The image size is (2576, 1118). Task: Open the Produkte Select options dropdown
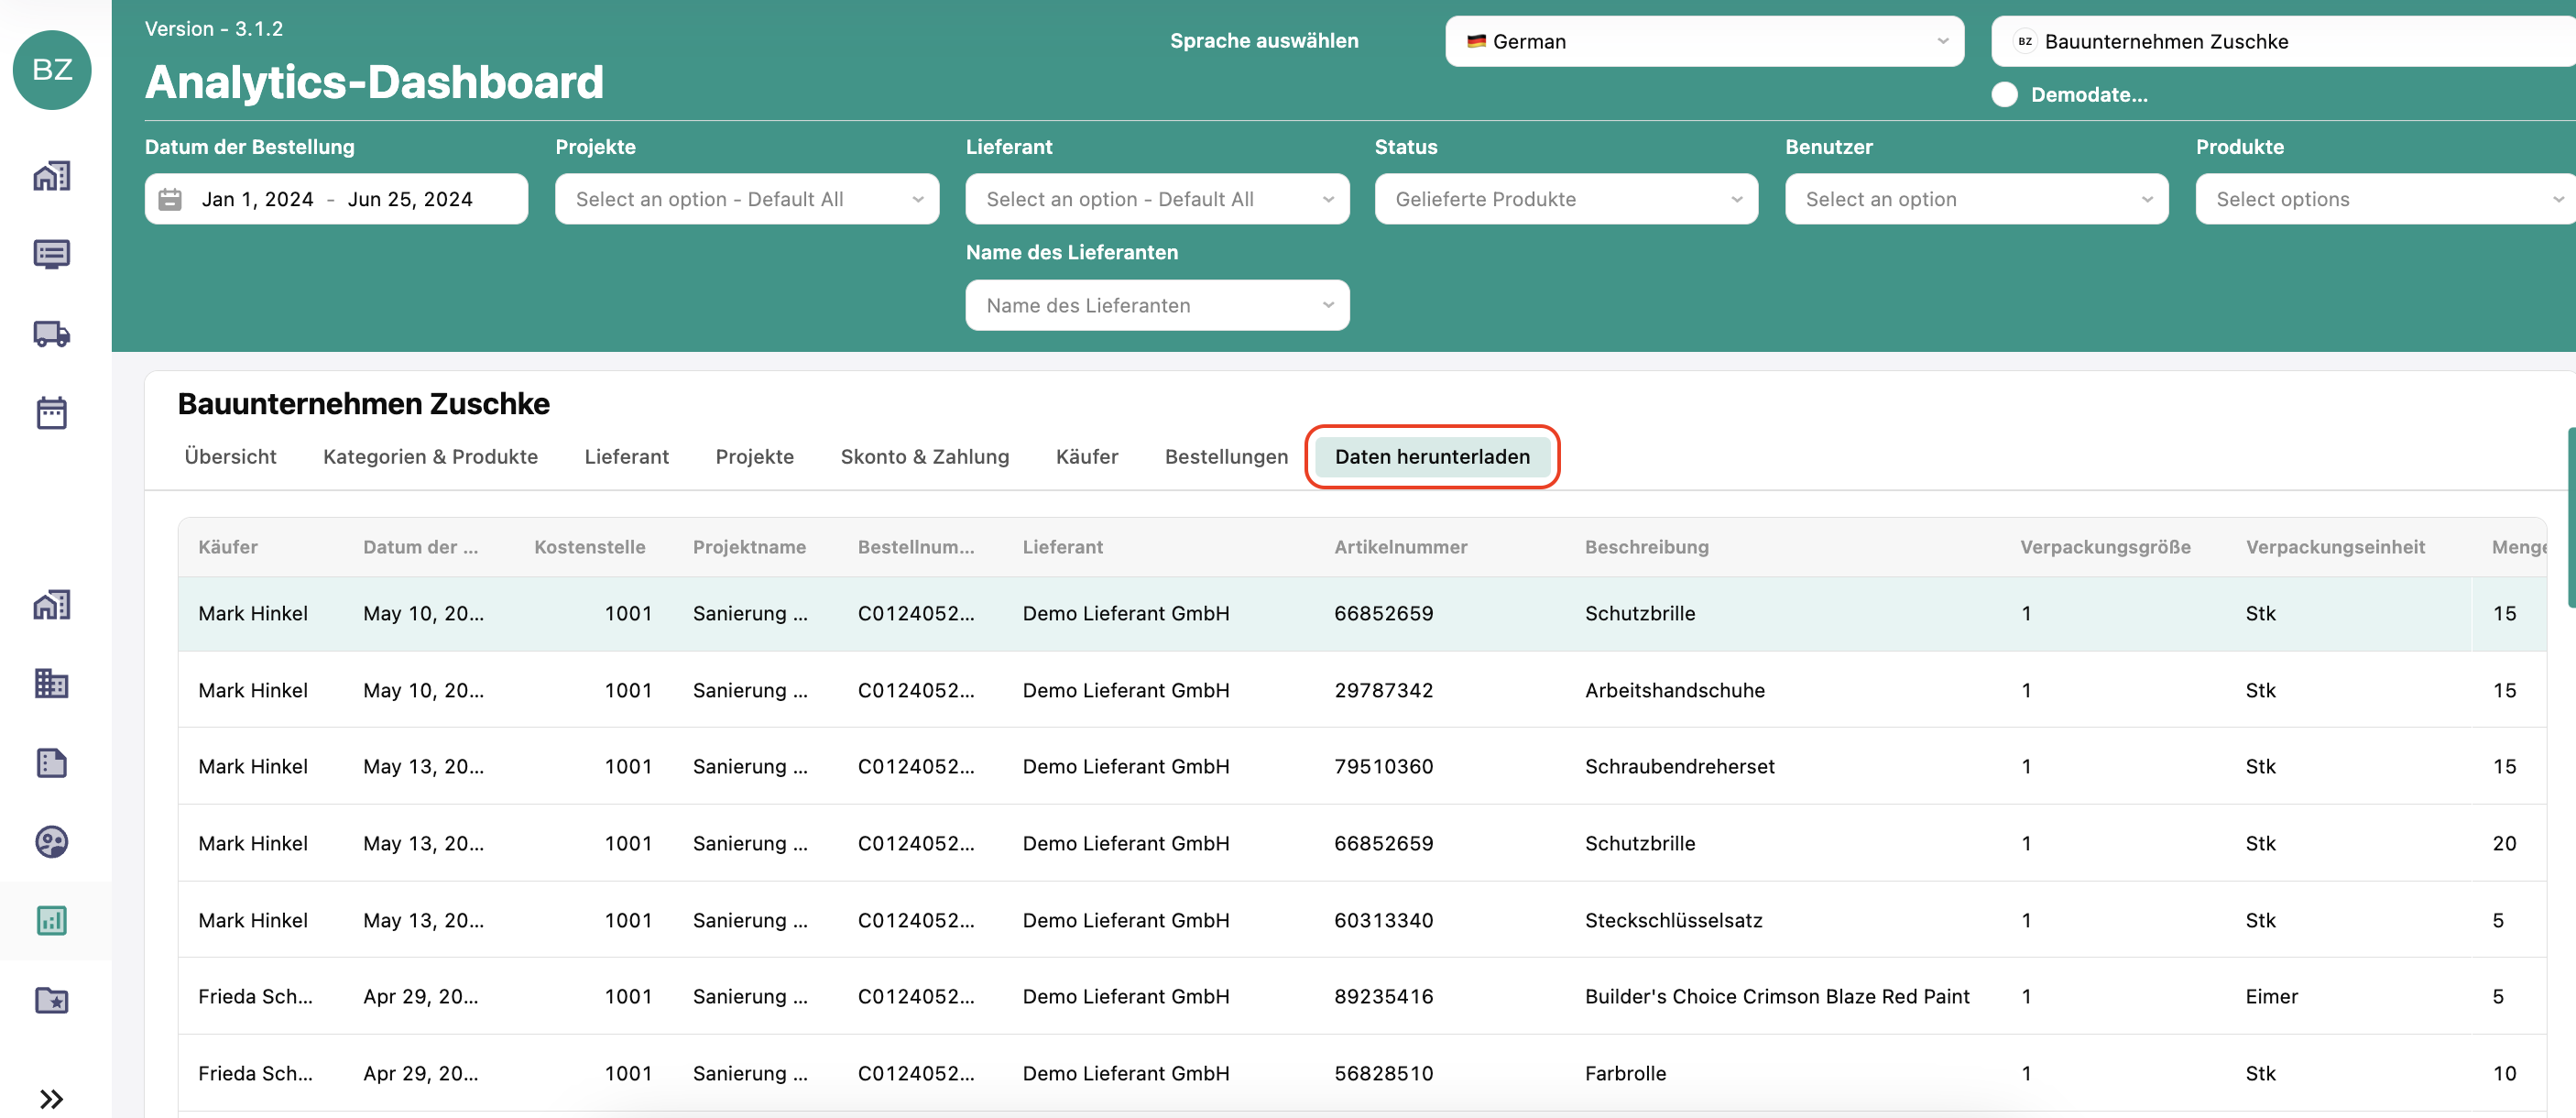(x=2385, y=199)
